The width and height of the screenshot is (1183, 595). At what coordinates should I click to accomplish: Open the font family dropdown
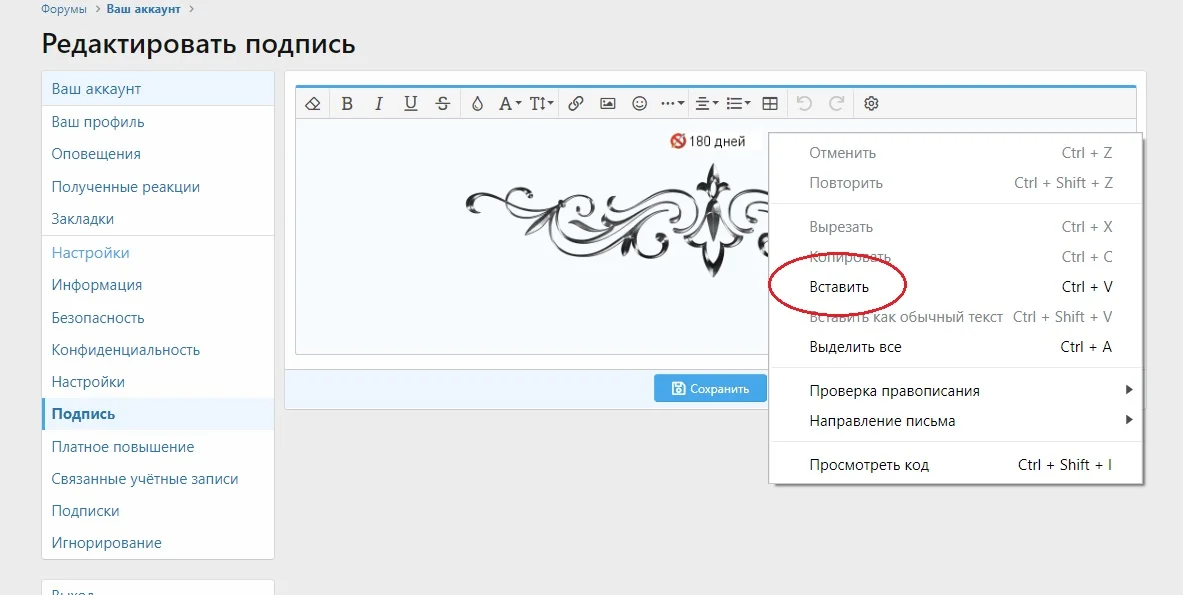click(509, 103)
